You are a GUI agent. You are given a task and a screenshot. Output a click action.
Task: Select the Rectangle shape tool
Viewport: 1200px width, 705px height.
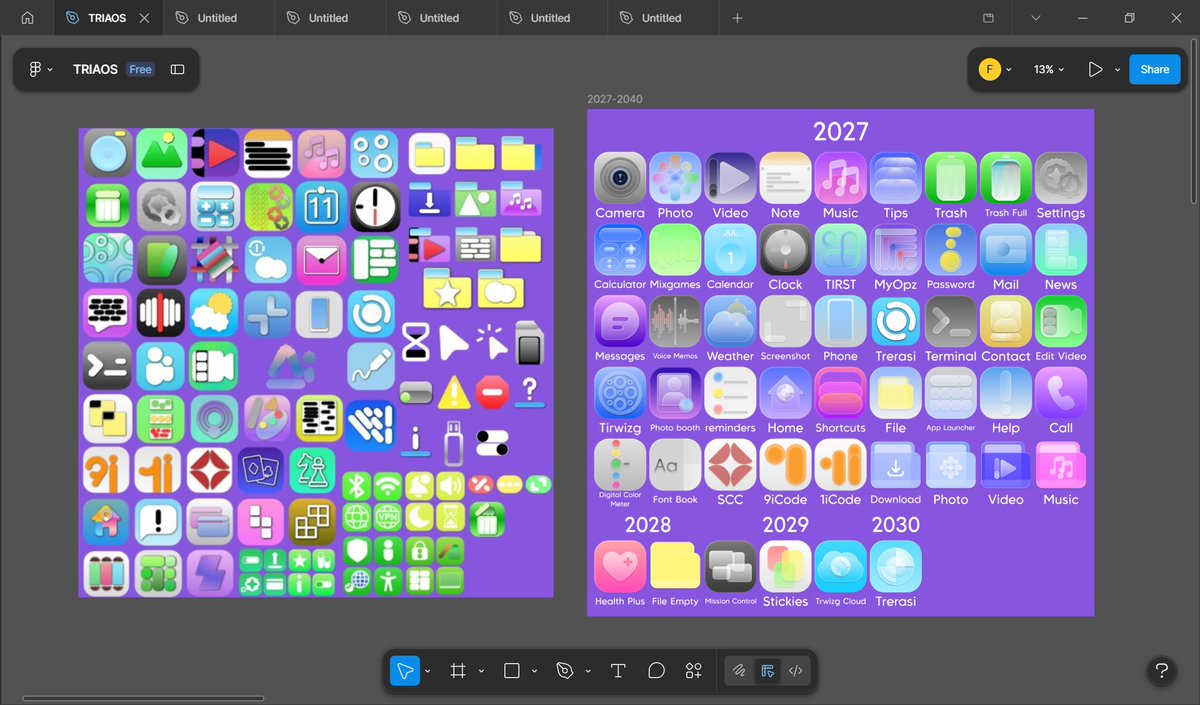512,670
